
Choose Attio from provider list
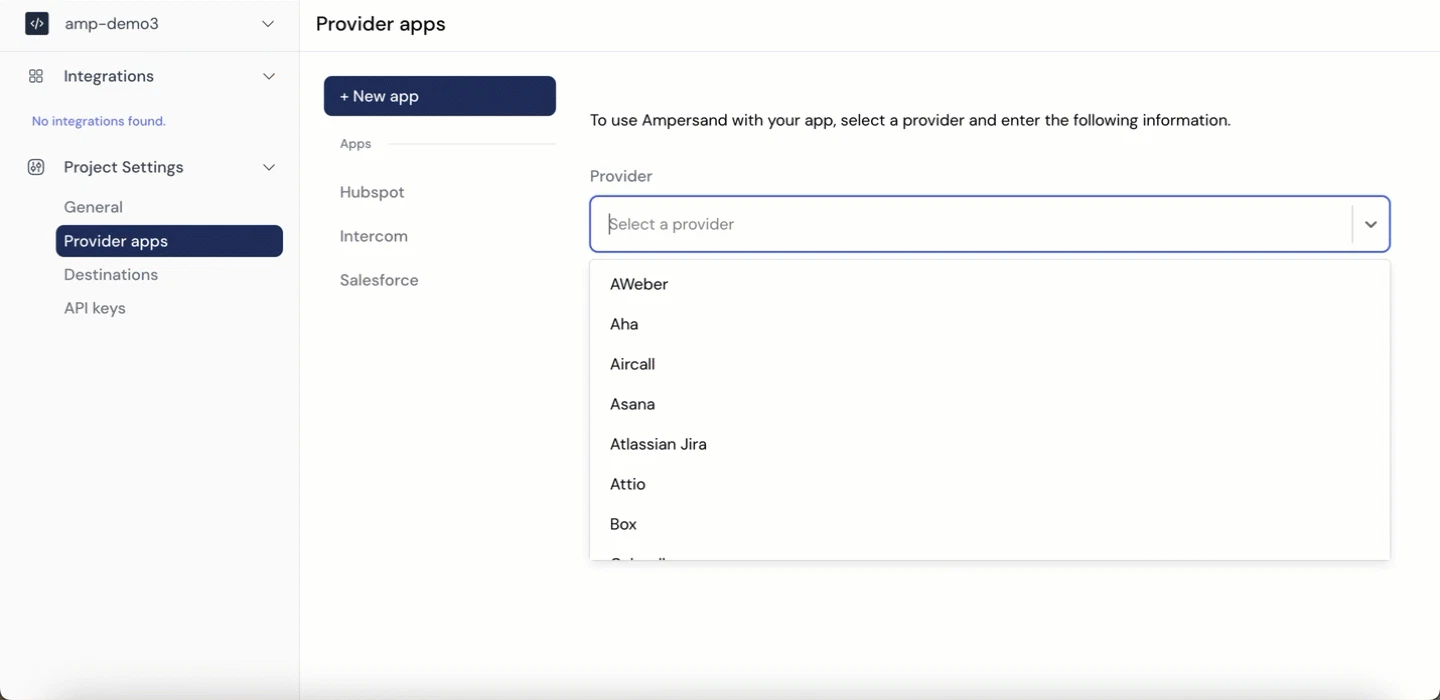pos(990,484)
